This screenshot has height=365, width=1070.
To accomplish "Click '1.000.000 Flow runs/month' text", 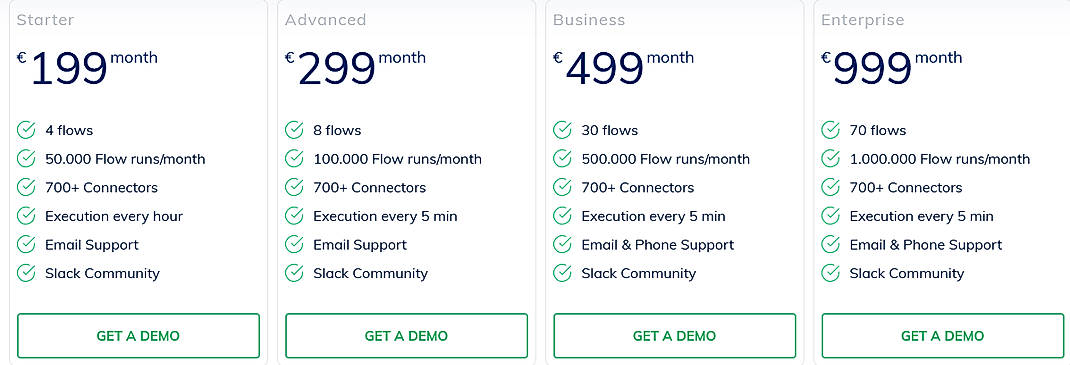I will [940, 159].
